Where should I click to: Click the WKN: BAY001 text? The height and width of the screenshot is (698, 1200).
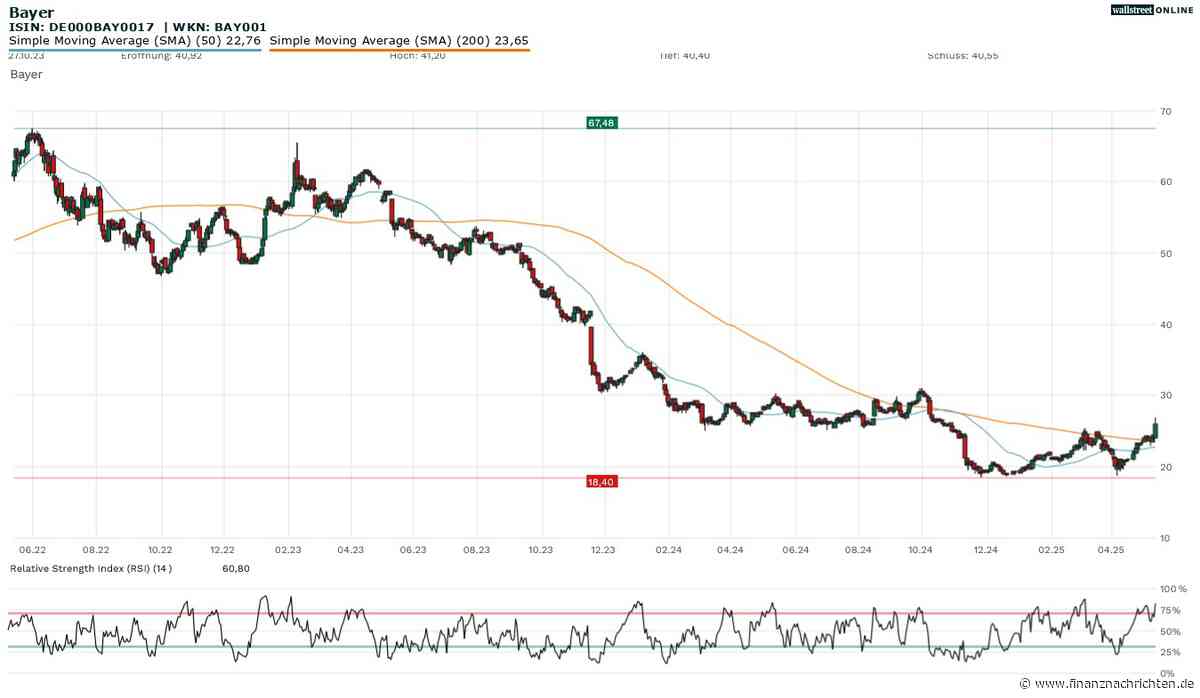tap(220, 27)
